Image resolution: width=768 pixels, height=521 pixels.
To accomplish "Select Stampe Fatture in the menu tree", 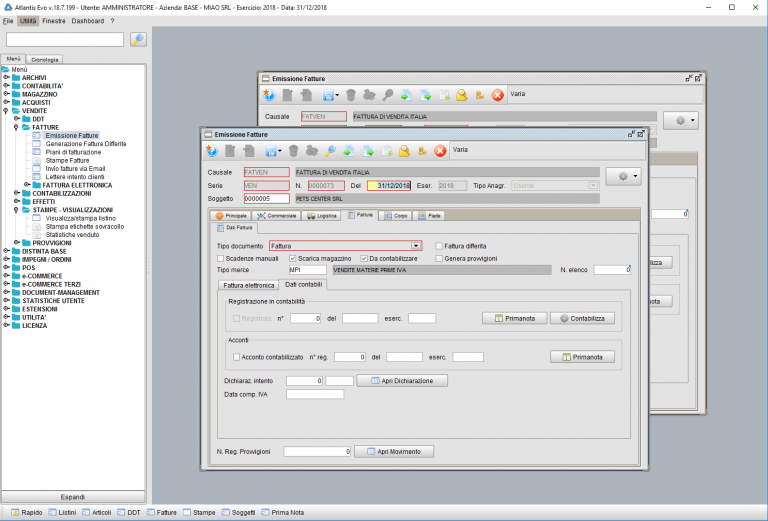I will (x=67, y=160).
